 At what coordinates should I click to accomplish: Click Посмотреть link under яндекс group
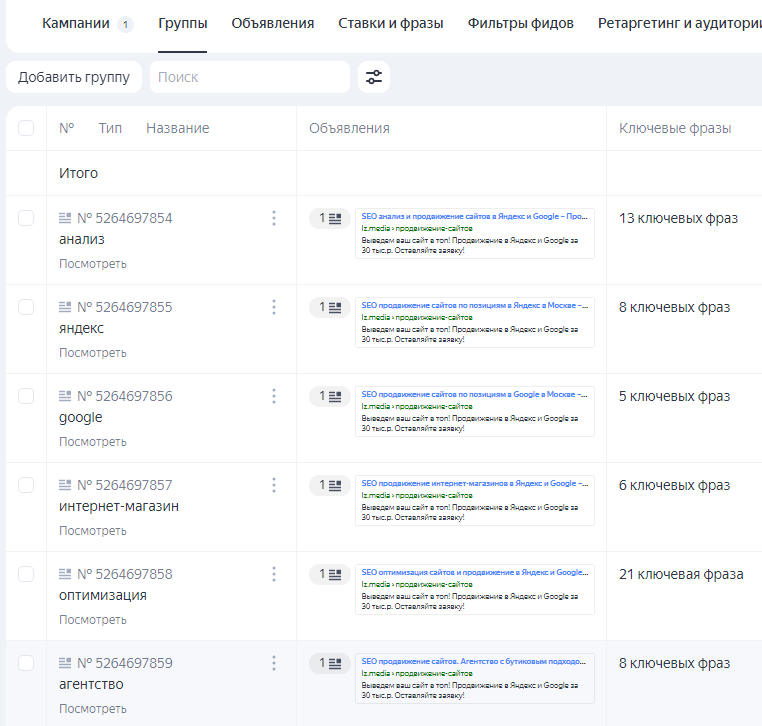[x=92, y=353]
